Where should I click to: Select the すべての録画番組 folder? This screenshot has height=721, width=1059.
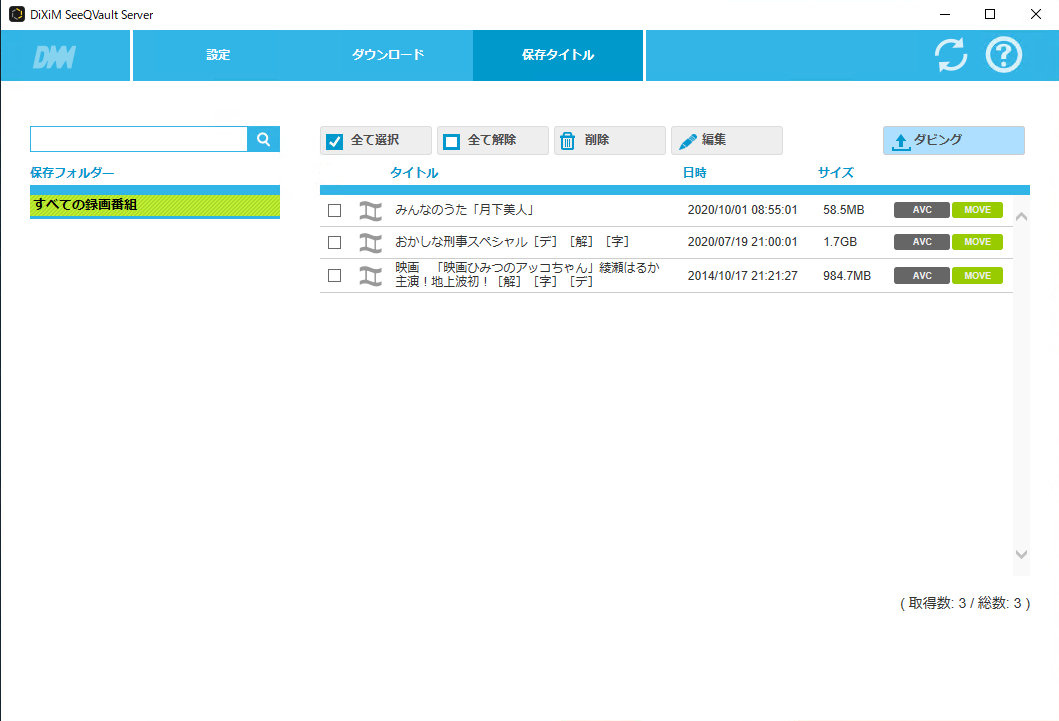(x=155, y=205)
